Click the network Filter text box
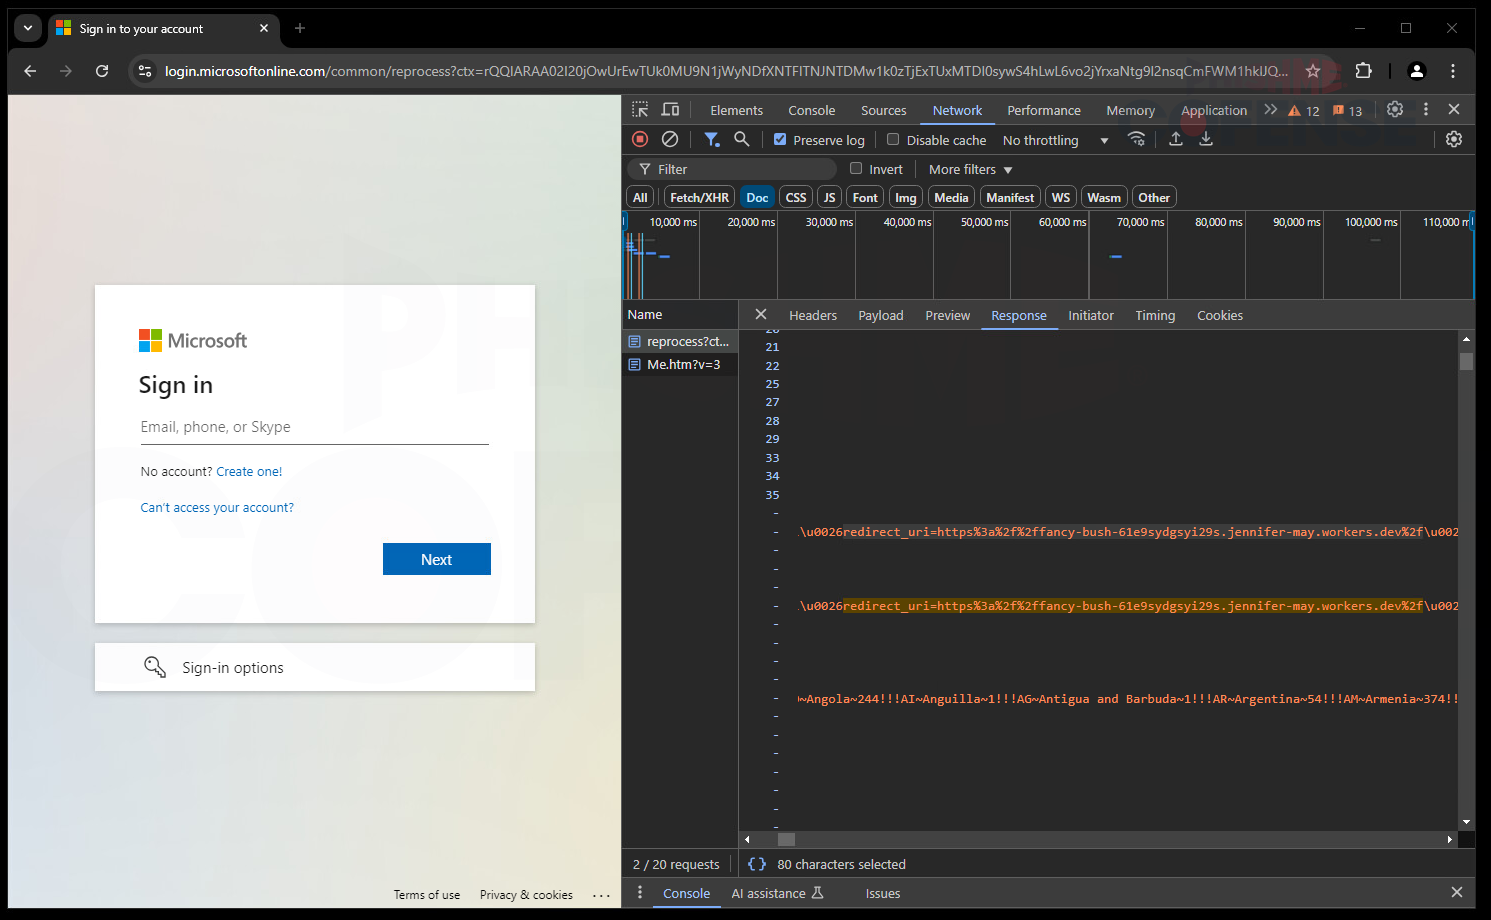The width and height of the screenshot is (1491, 920). [732, 169]
